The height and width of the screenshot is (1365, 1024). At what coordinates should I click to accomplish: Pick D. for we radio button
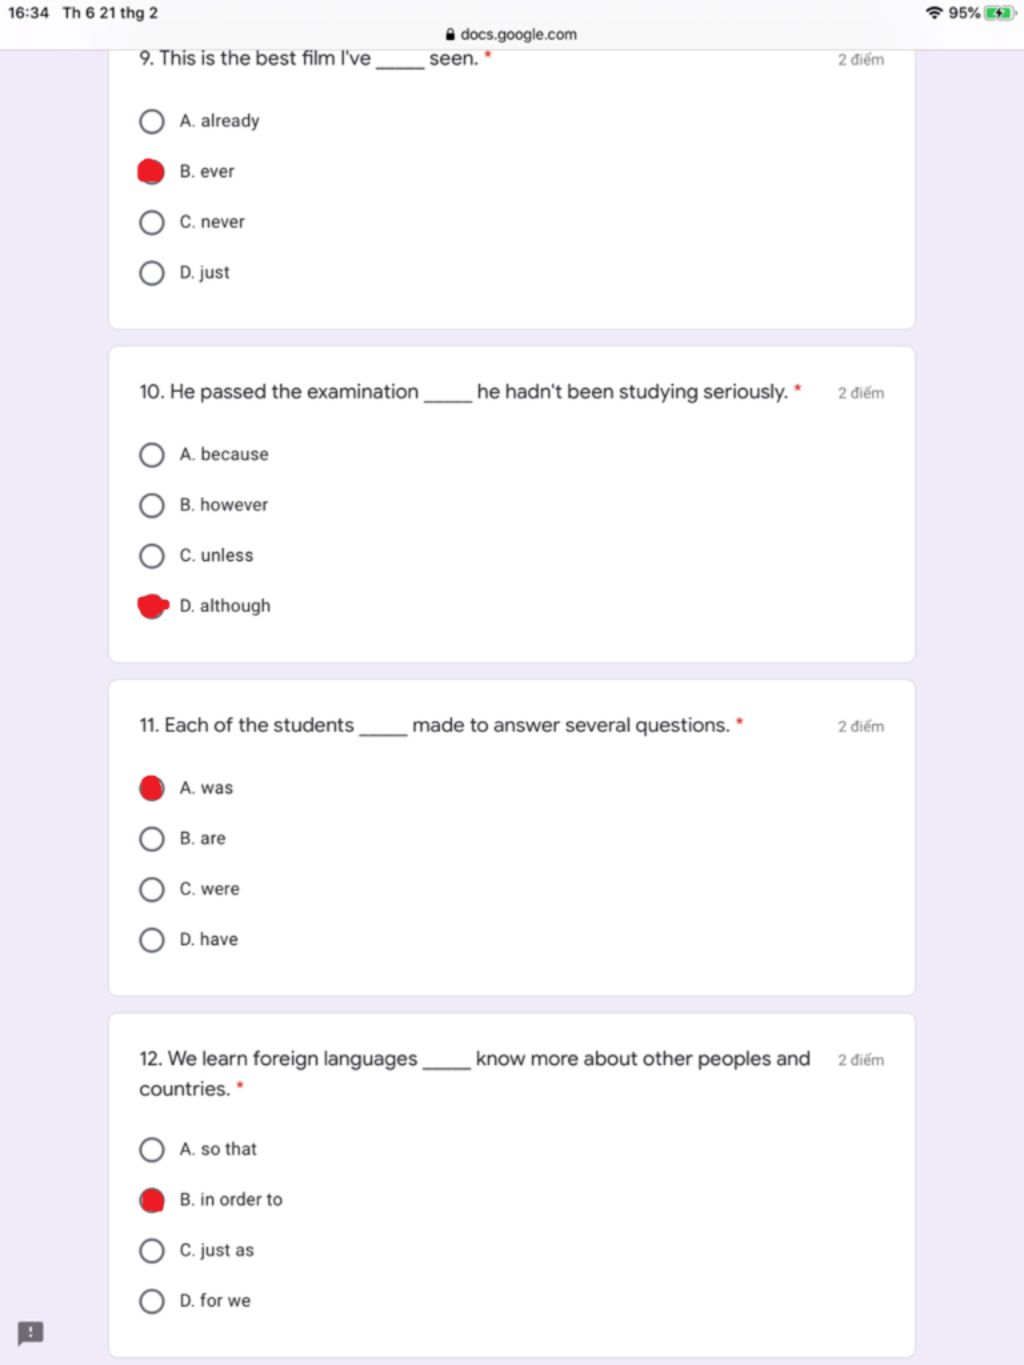point(152,1301)
